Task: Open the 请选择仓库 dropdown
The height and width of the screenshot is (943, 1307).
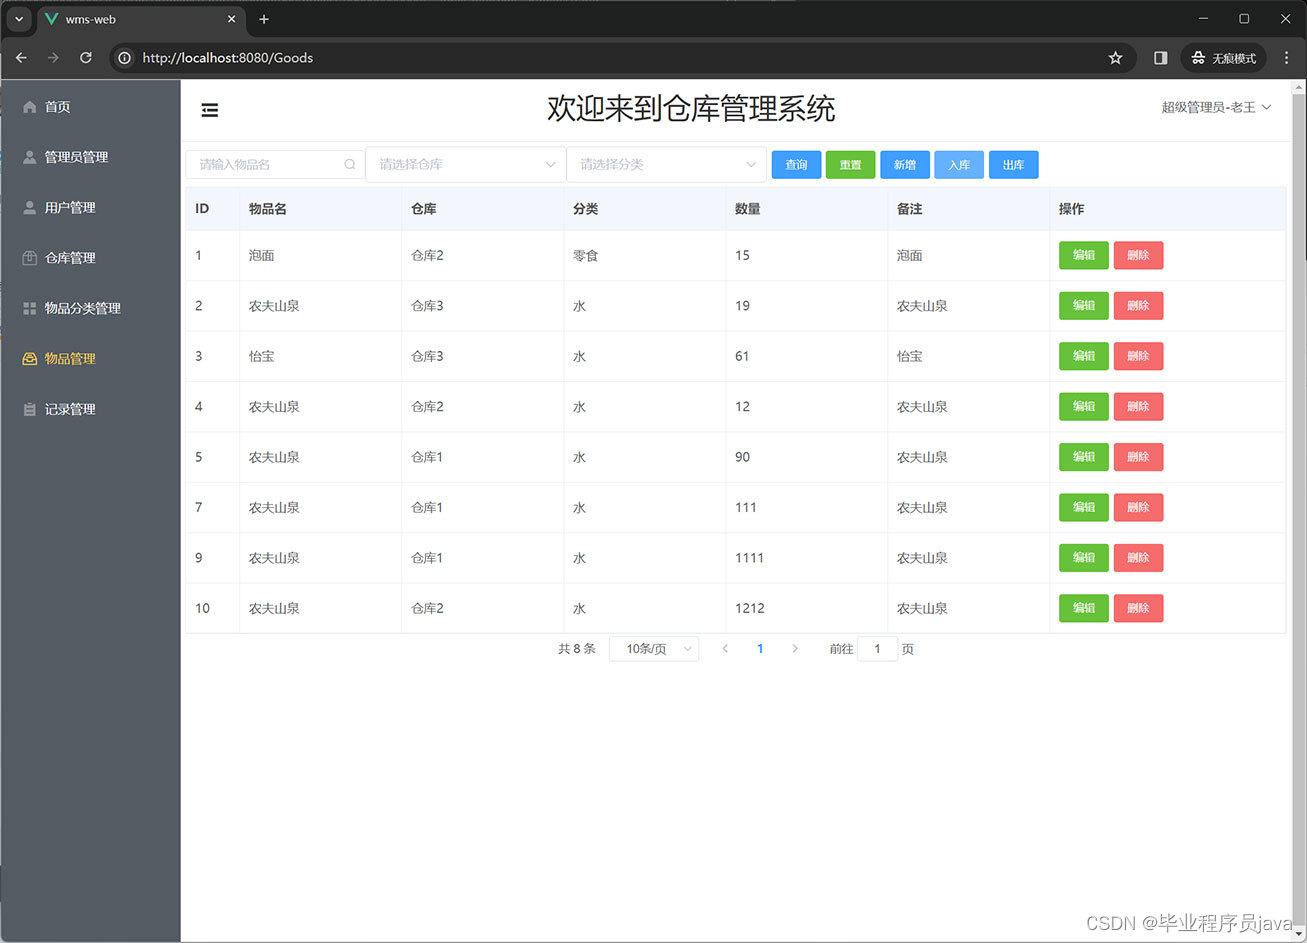Action: coord(465,164)
